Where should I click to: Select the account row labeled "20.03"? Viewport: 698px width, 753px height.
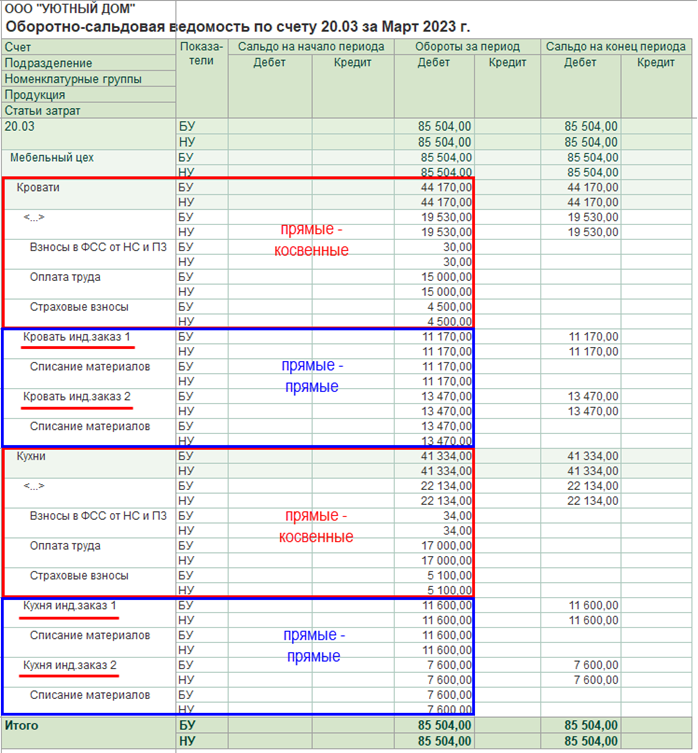coord(20,126)
